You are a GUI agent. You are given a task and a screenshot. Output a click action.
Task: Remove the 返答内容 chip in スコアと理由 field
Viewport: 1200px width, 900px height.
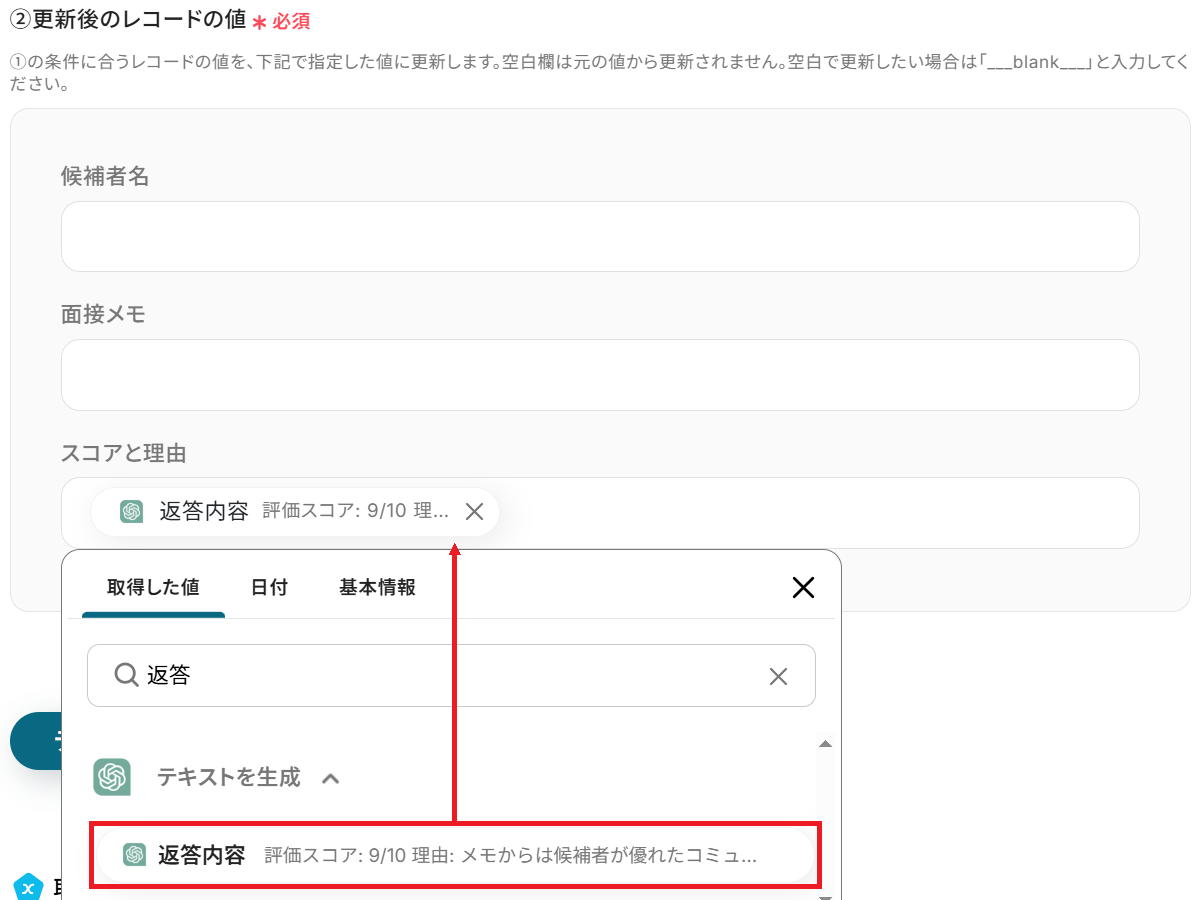tap(475, 512)
